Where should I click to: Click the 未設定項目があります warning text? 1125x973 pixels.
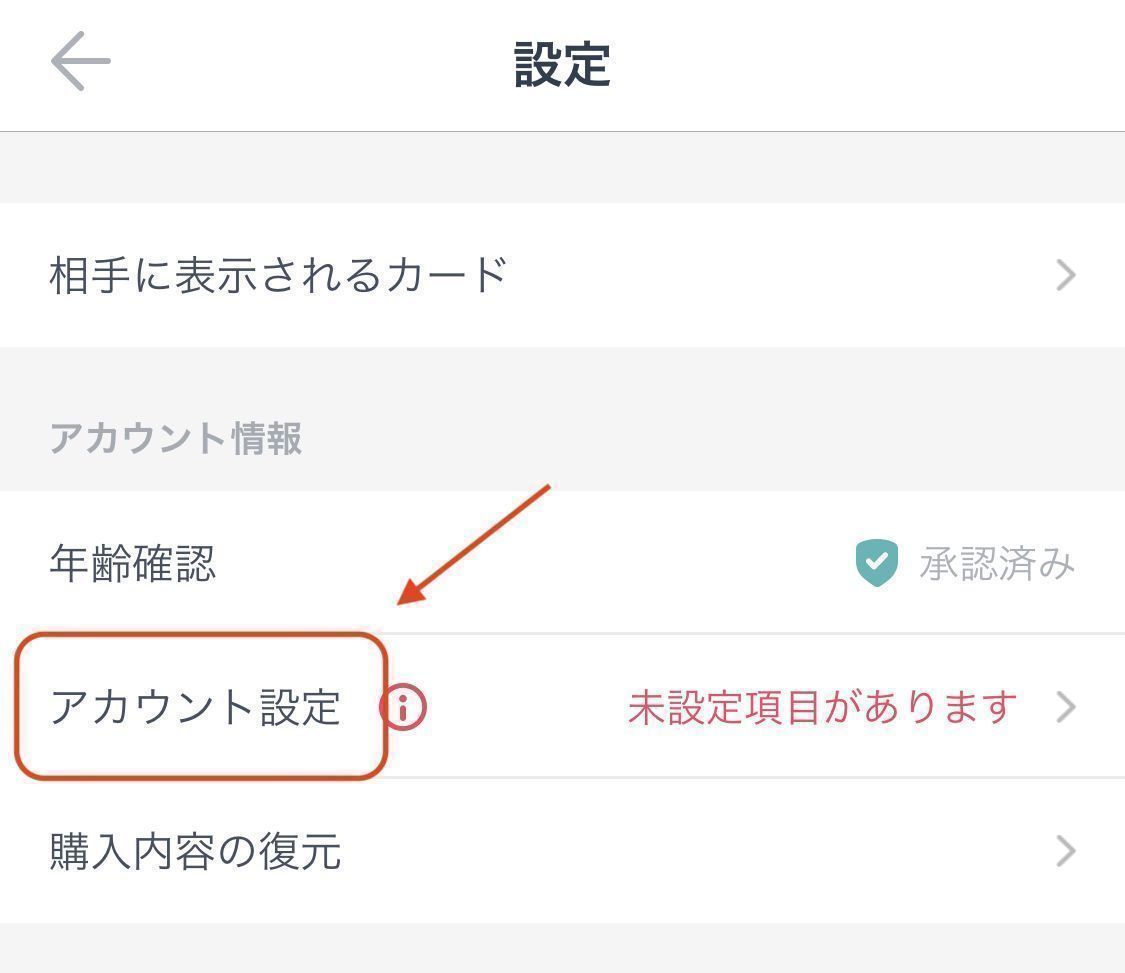pyautogui.click(x=822, y=708)
